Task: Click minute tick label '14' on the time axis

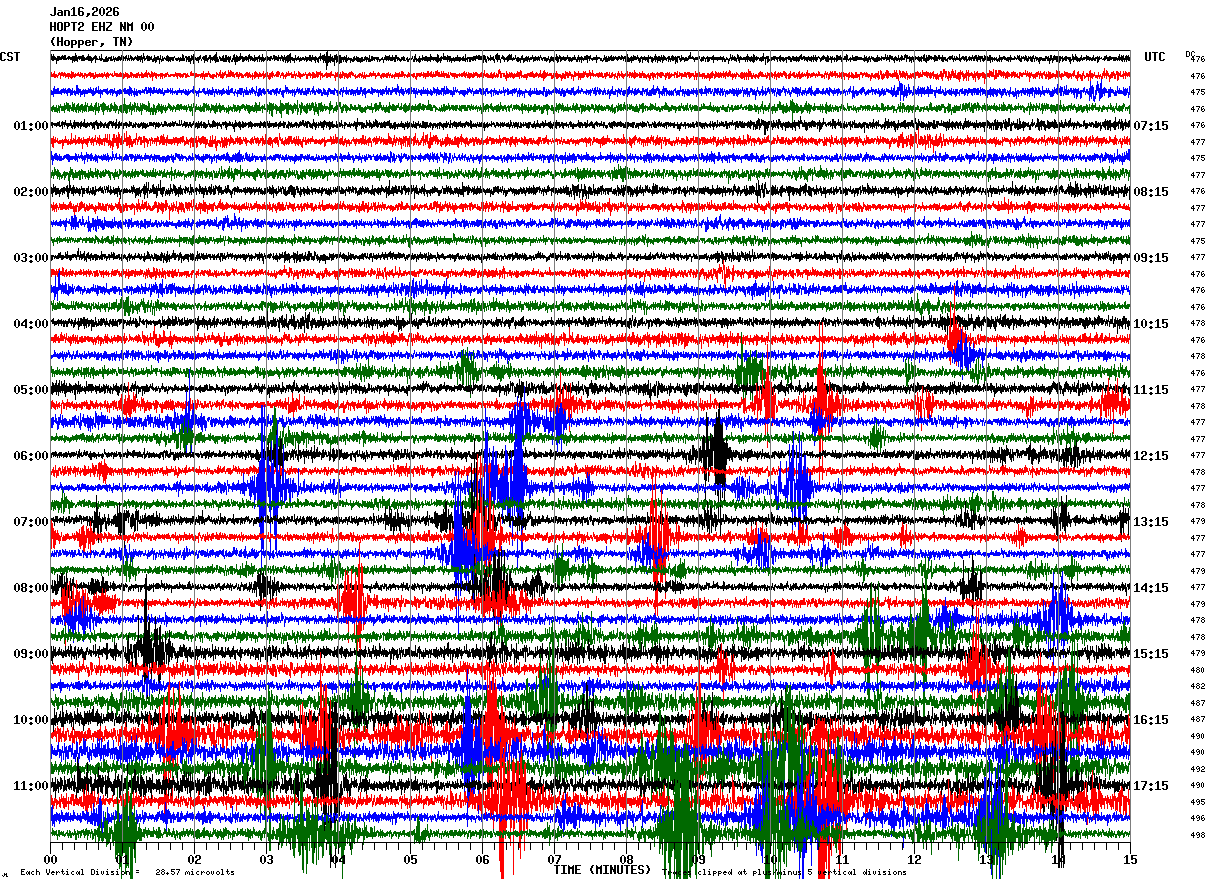Action: click(x=1058, y=860)
